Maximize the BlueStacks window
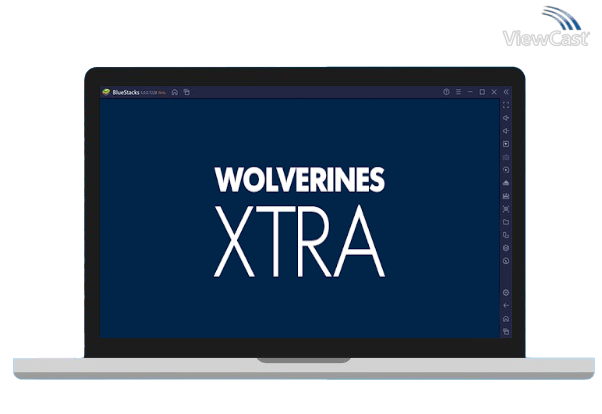This screenshot has width=602, height=414. point(482,92)
